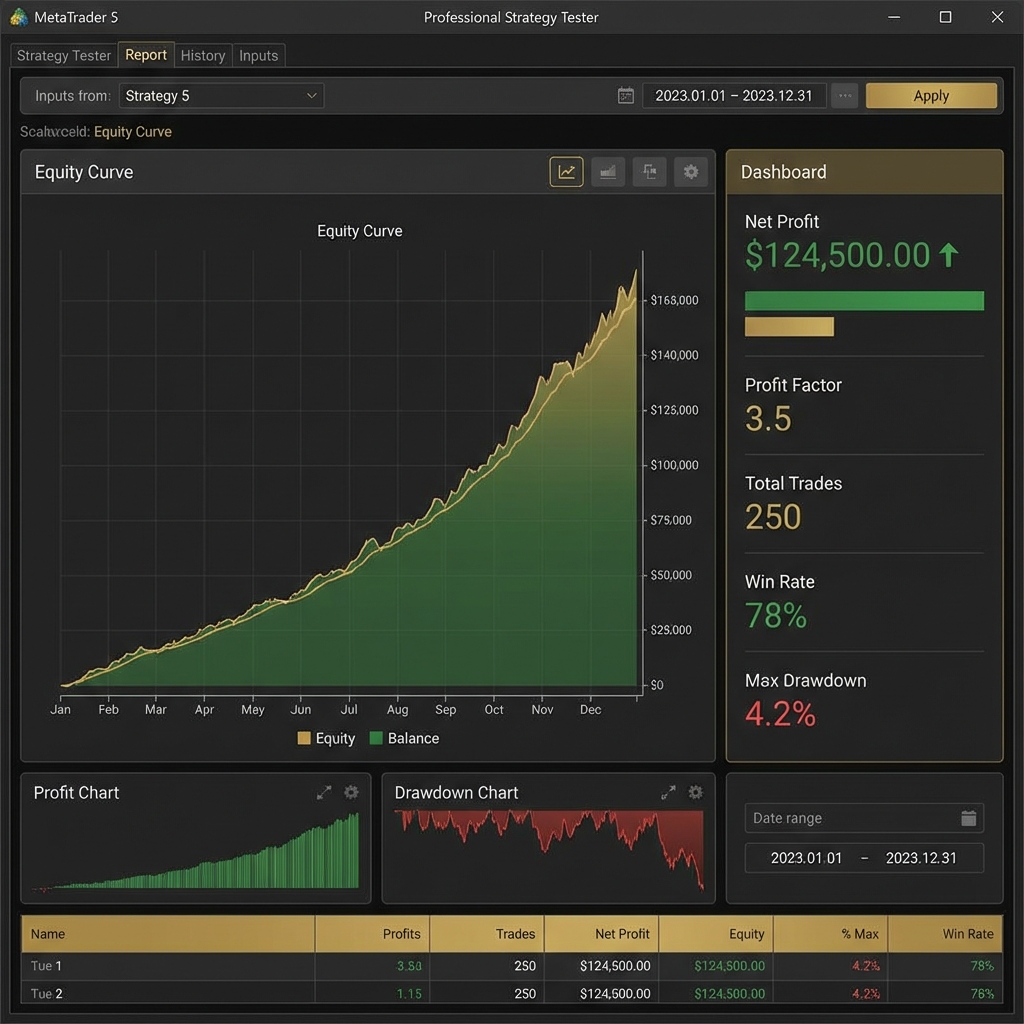Open Drawdown Chart settings gear icon
This screenshot has width=1024, height=1024.
tap(695, 792)
